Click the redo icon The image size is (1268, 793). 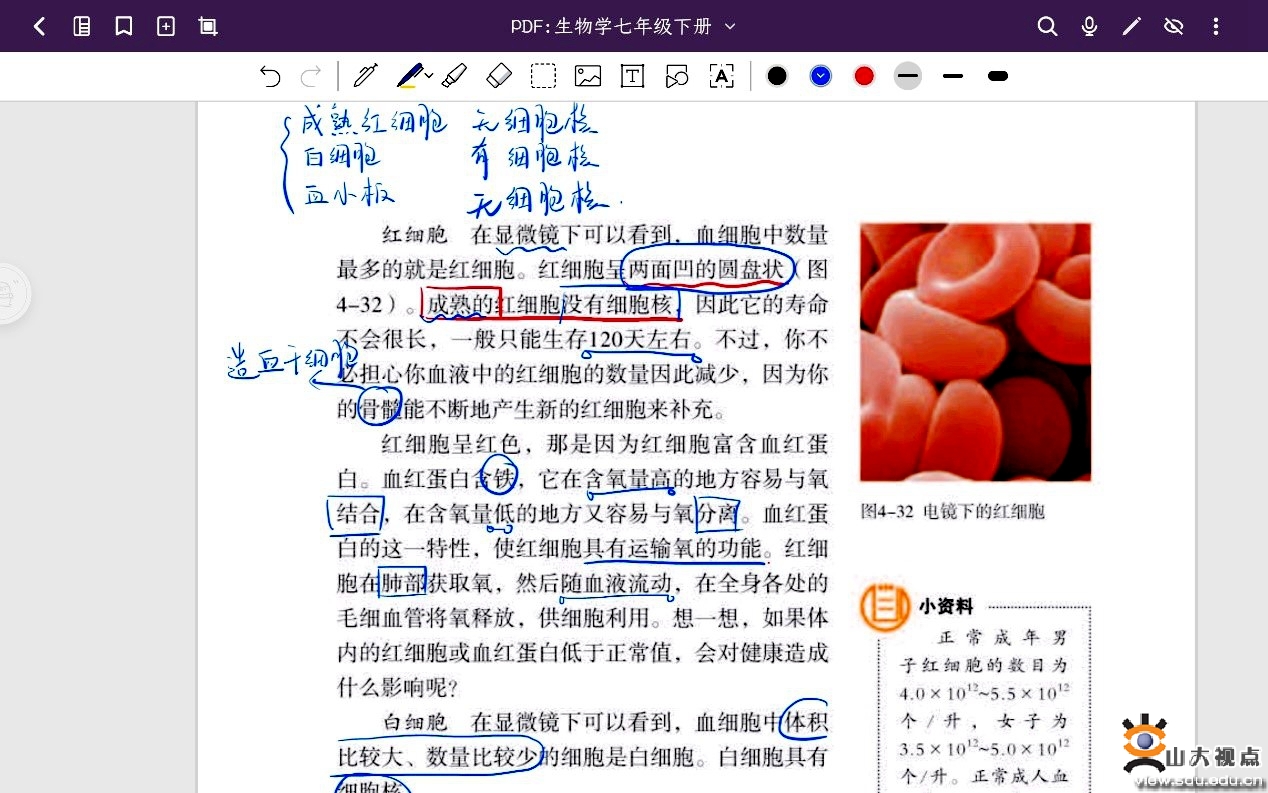point(310,75)
